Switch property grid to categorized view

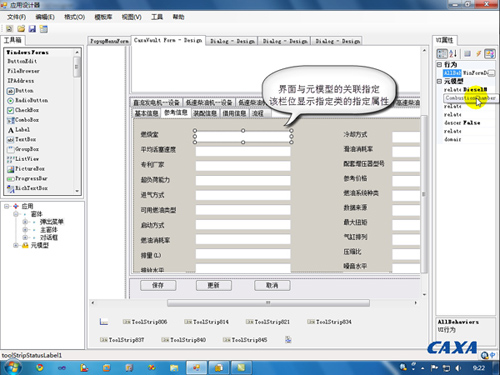point(442,54)
